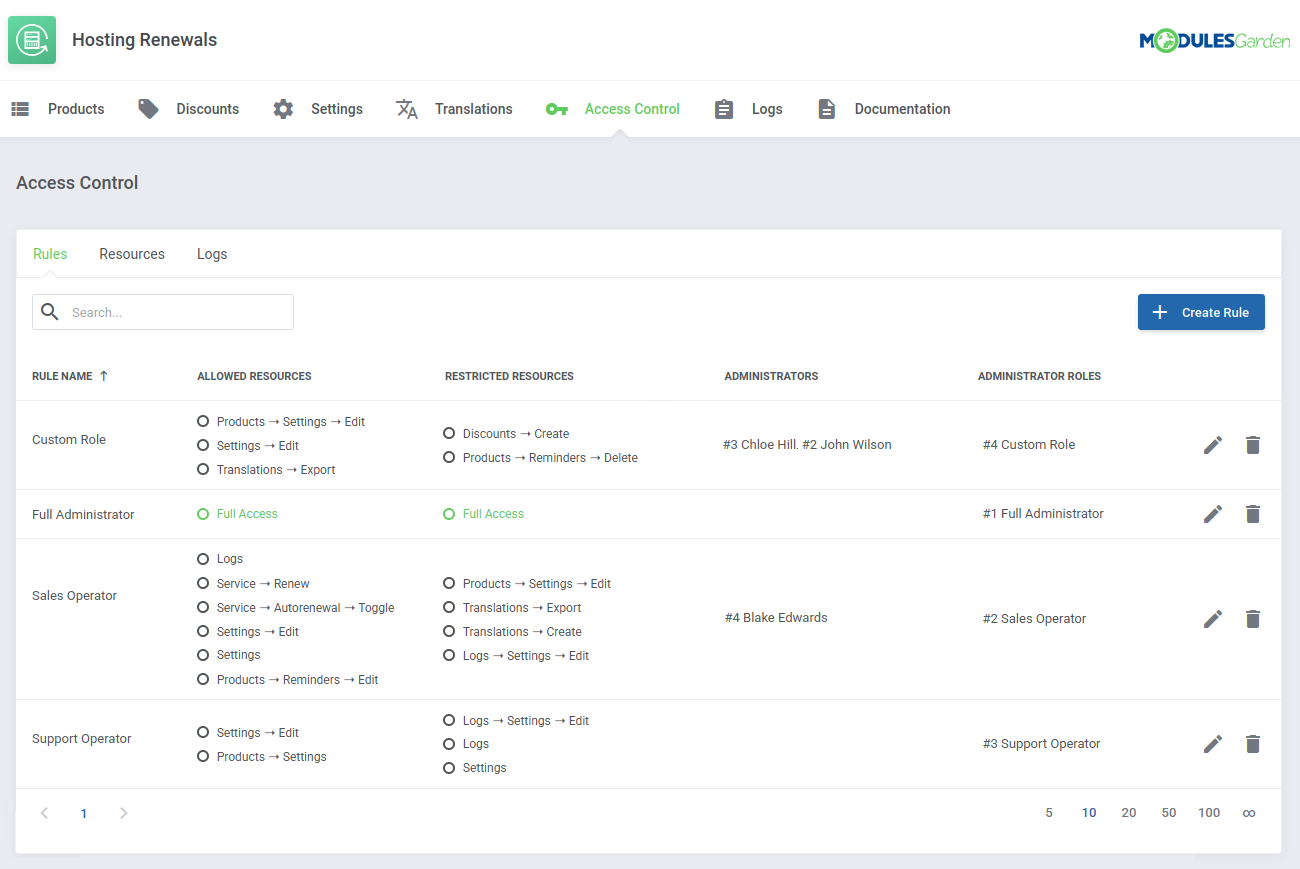Switch to the Resources tab
1300x869 pixels.
tap(132, 254)
